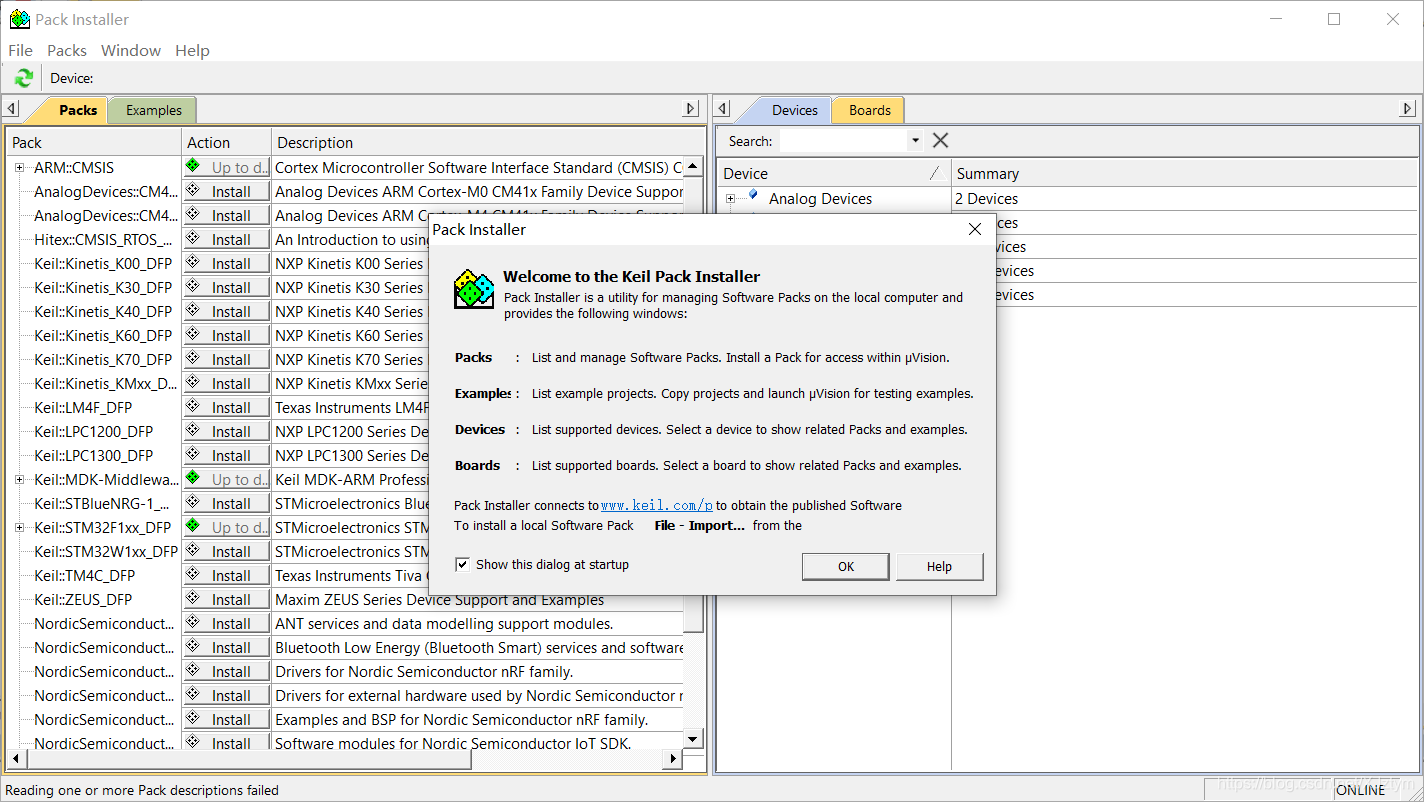Viewport: 1424px width, 802px height.
Task: Switch to the Boards tab
Action: tap(870, 110)
